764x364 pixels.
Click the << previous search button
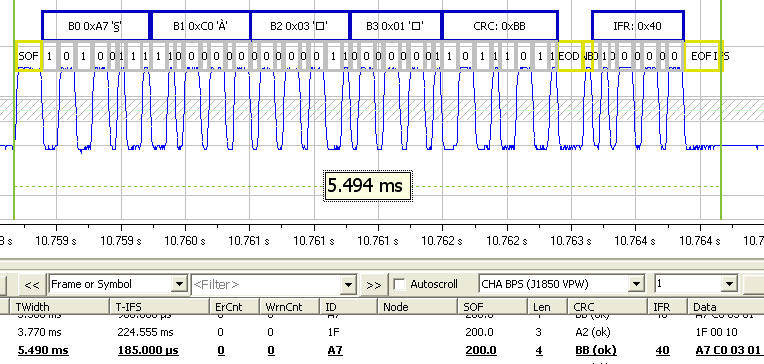pos(32,285)
